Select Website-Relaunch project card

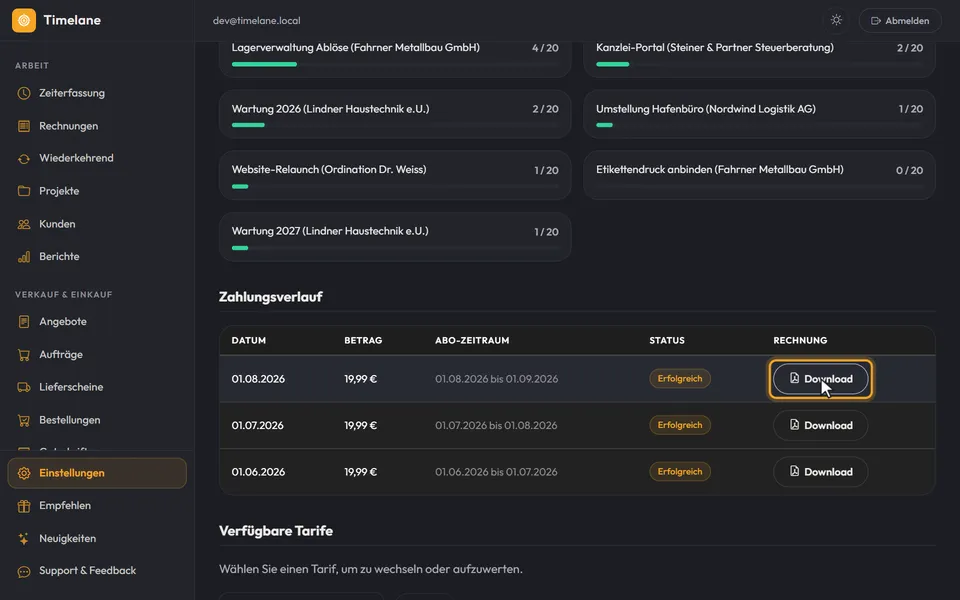pyautogui.click(x=395, y=176)
